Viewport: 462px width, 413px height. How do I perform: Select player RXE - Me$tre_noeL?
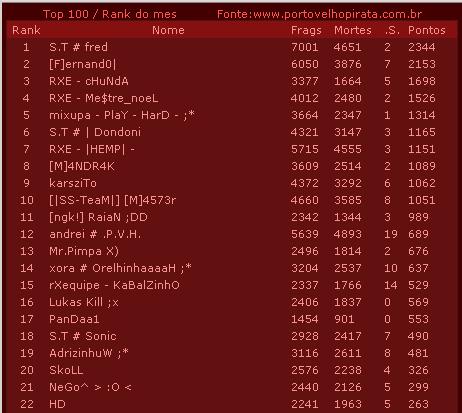(x=104, y=98)
